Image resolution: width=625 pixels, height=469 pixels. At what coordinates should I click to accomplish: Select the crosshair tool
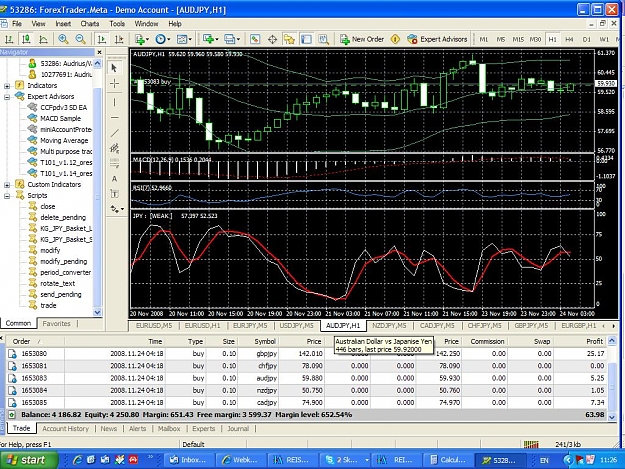(x=114, y=84)
